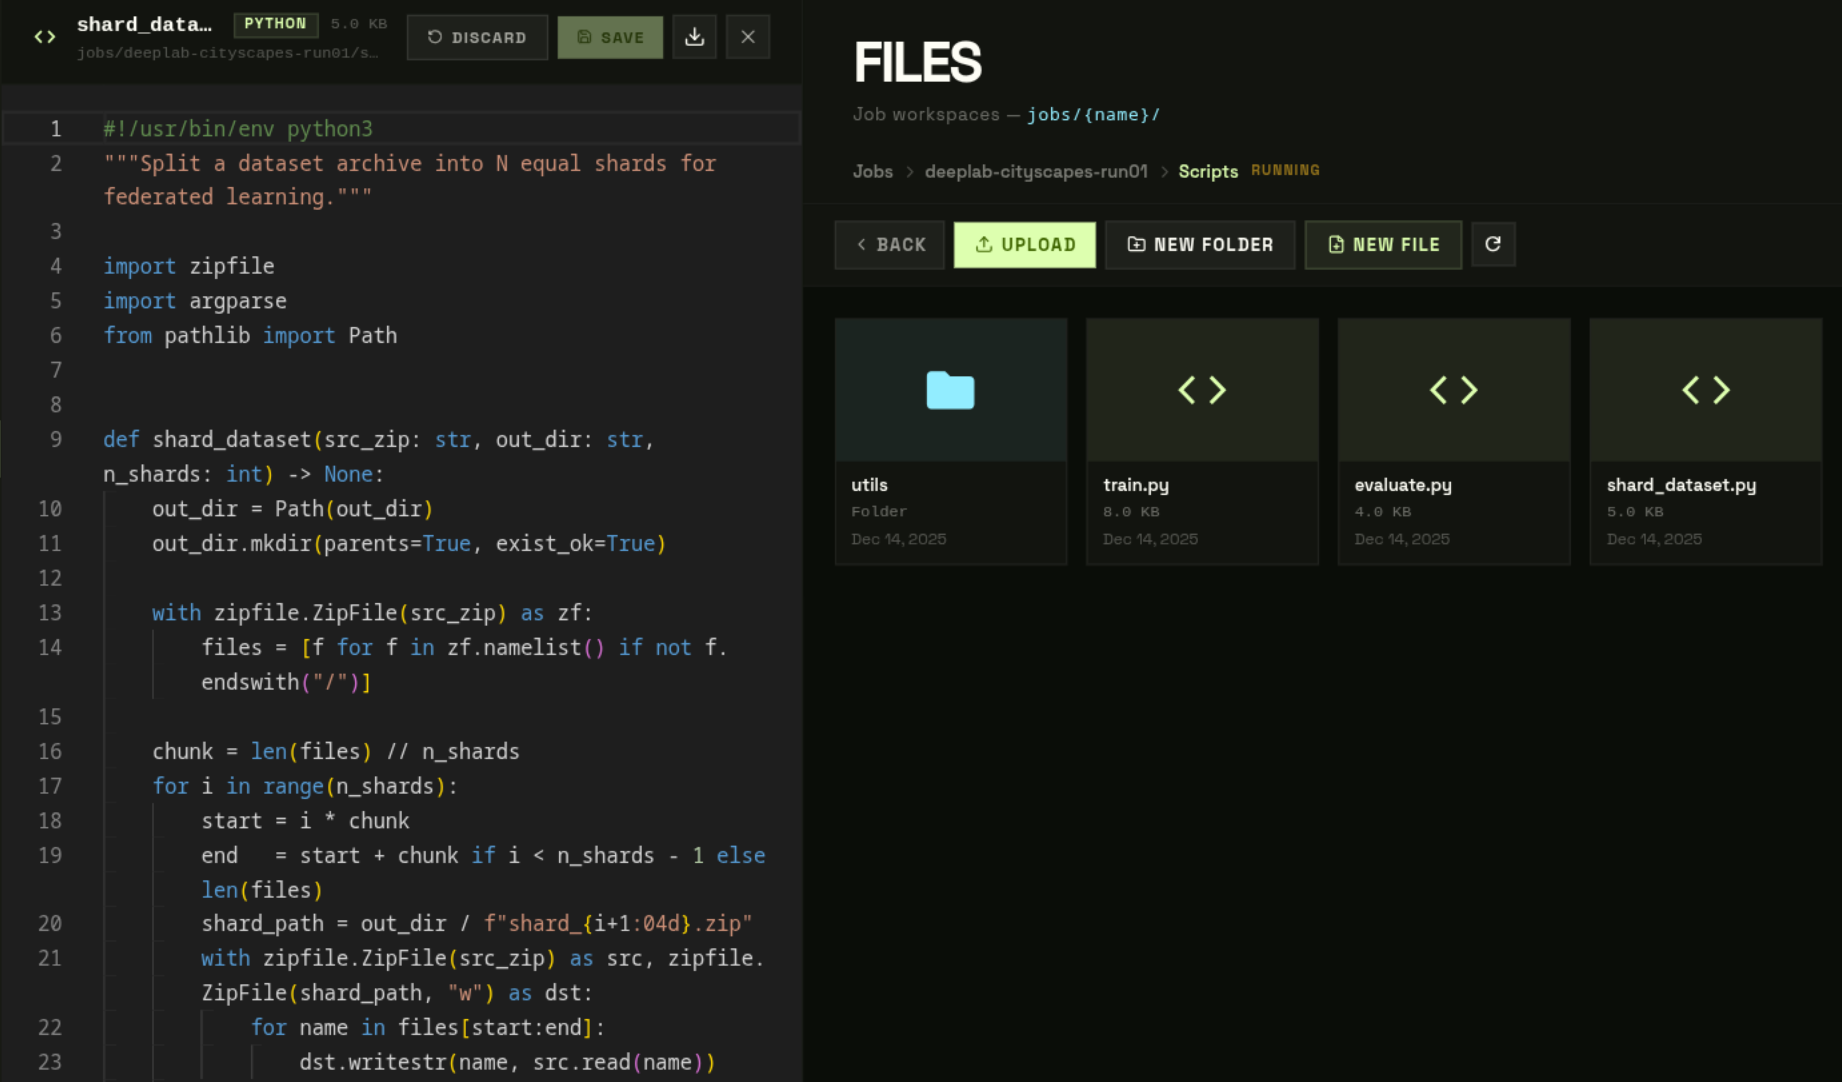Click the train.py file name
The width and height of the screenshot is (1842, 1082).
pos(1136,485)
